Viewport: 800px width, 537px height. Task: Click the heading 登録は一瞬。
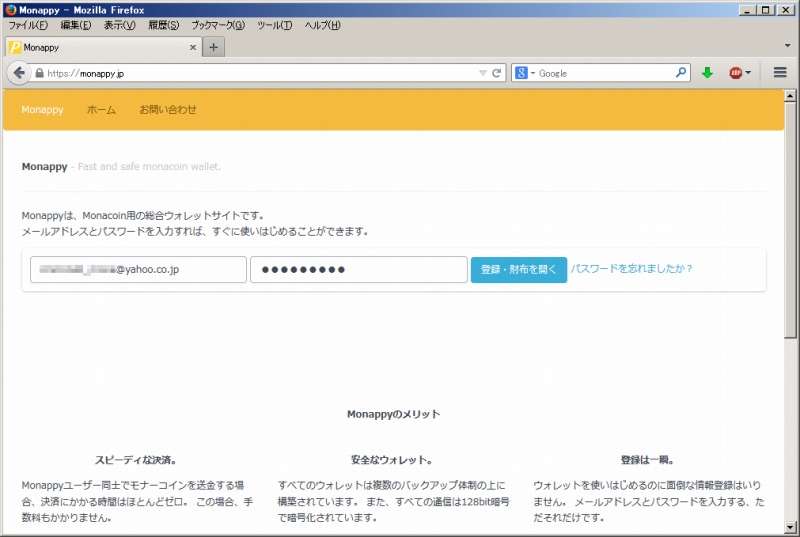tap(647, 460)
